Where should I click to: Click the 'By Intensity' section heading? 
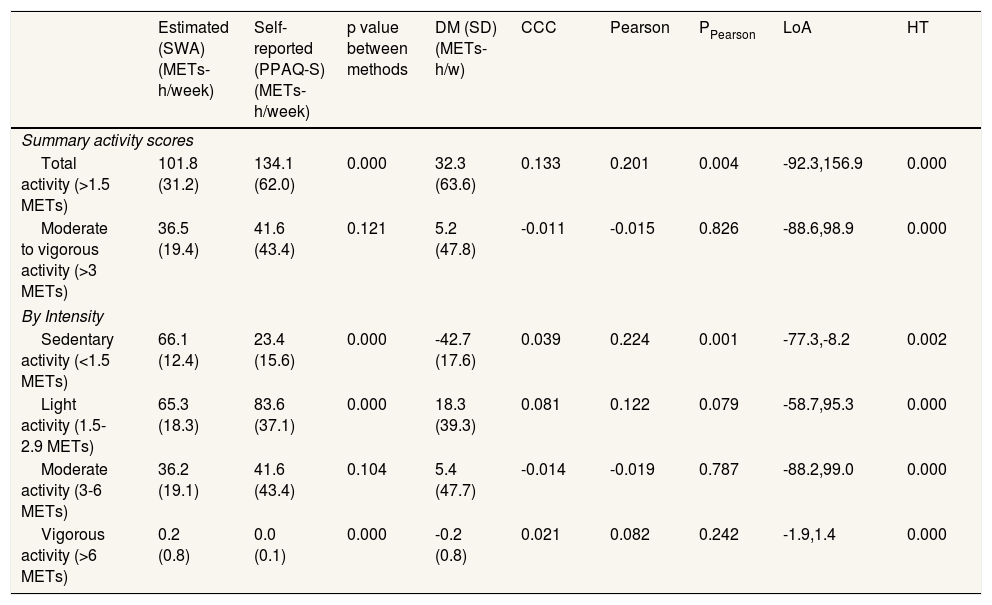coord(62,316)
